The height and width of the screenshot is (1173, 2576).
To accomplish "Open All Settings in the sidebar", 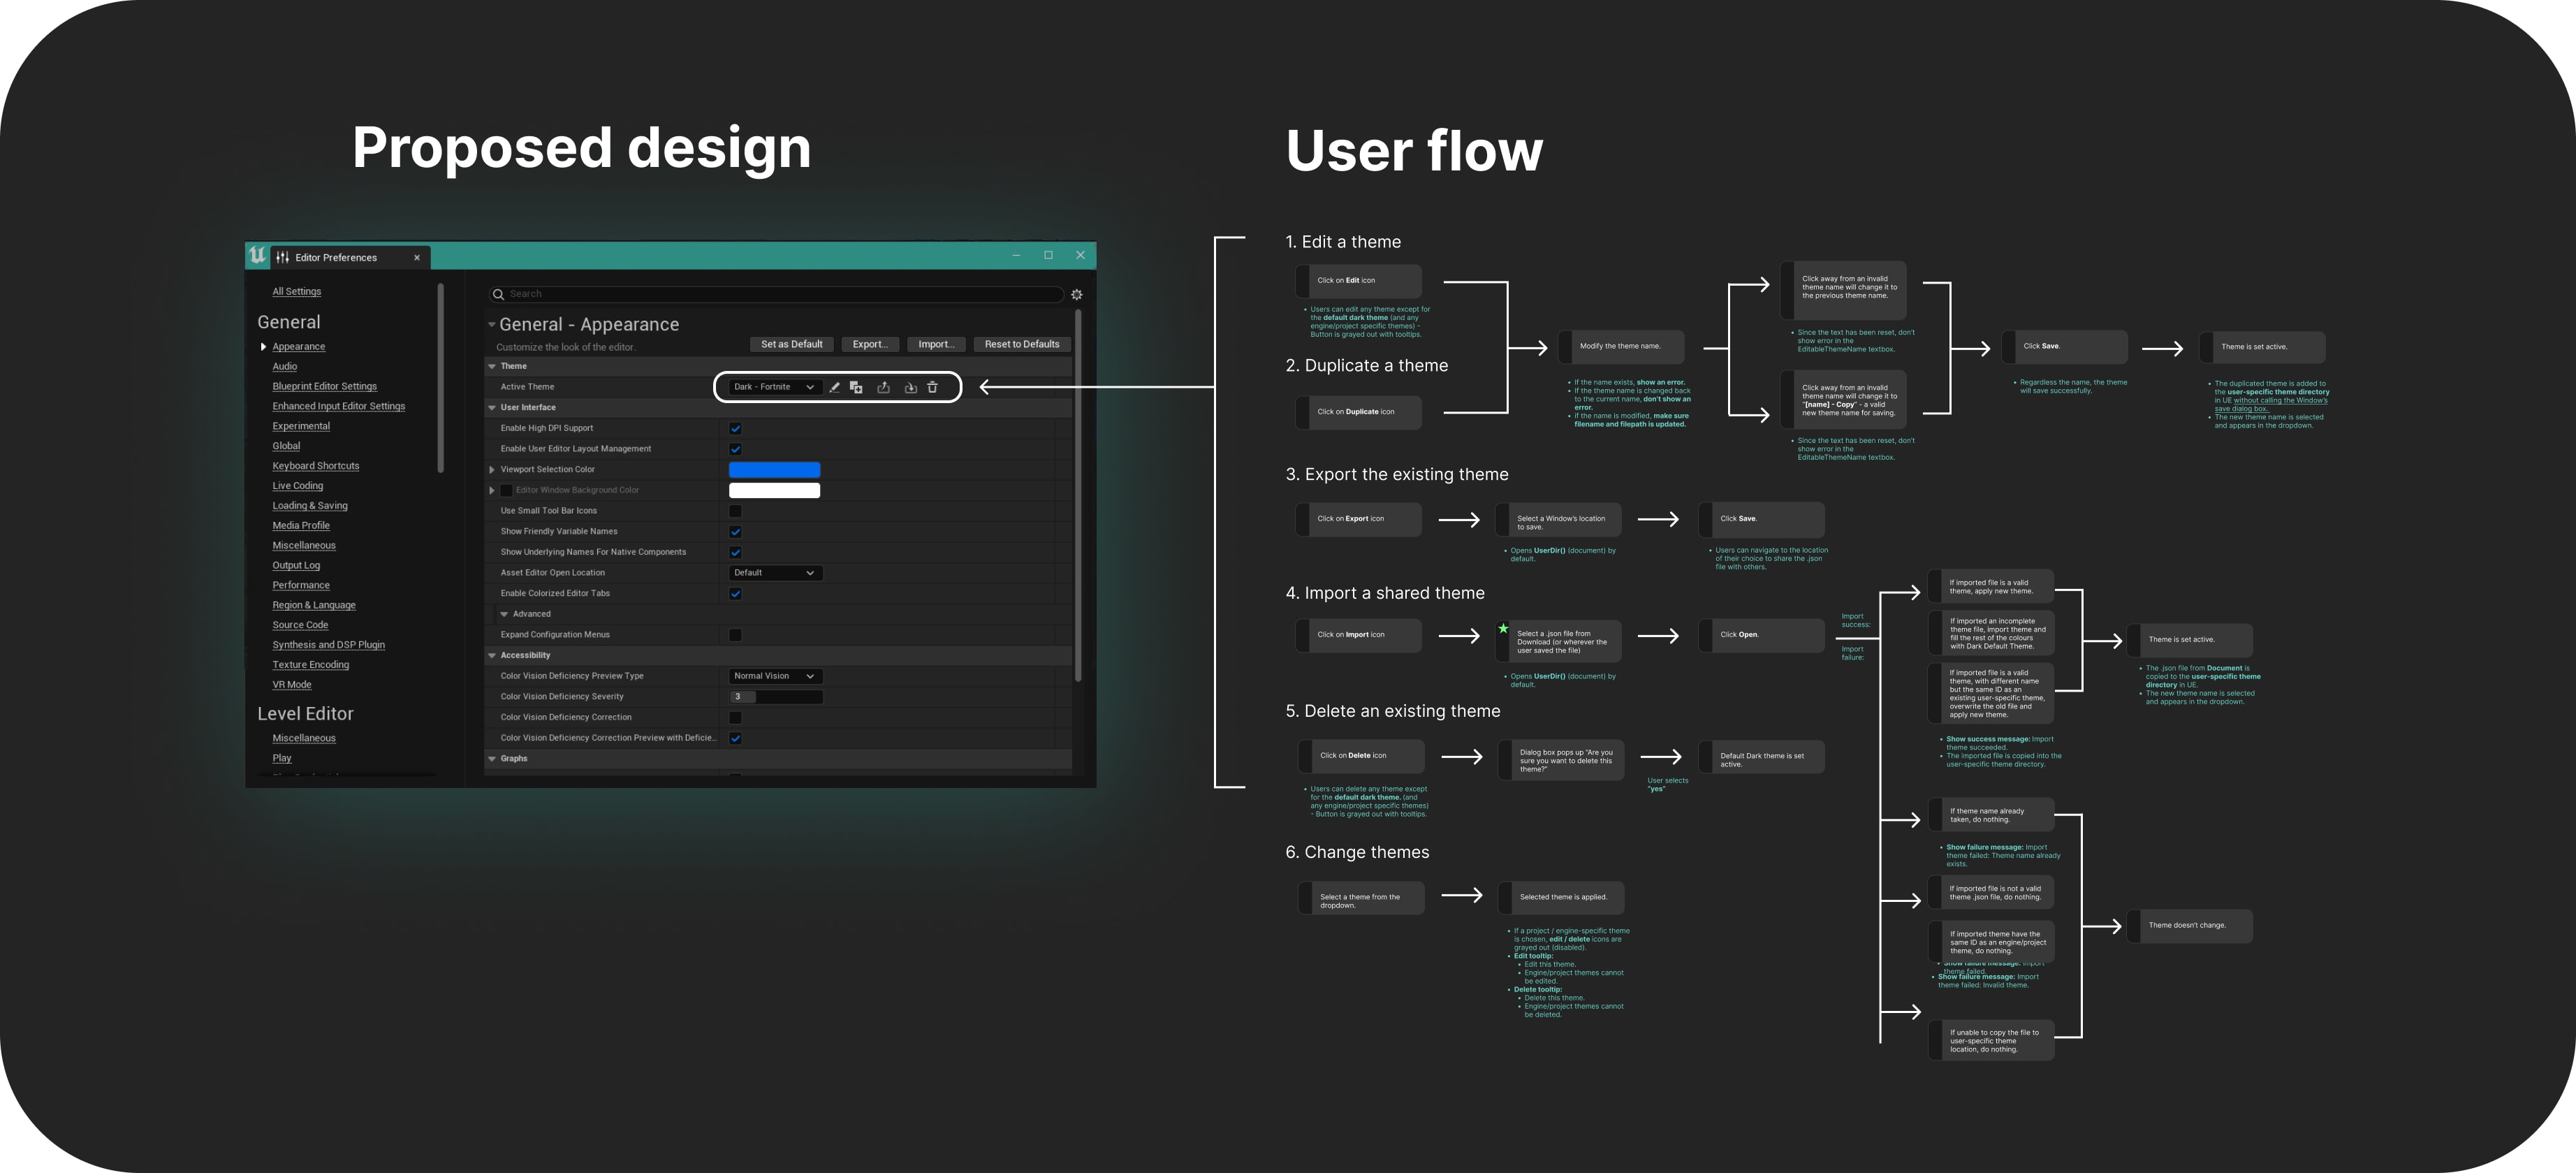I will (297, 292).
